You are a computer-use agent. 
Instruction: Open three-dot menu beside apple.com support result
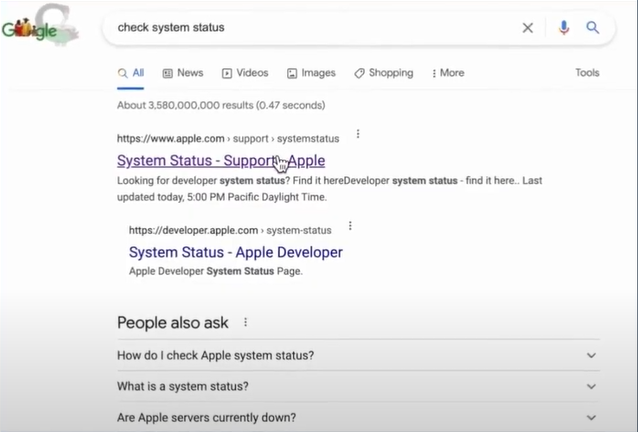coord(358,134)
